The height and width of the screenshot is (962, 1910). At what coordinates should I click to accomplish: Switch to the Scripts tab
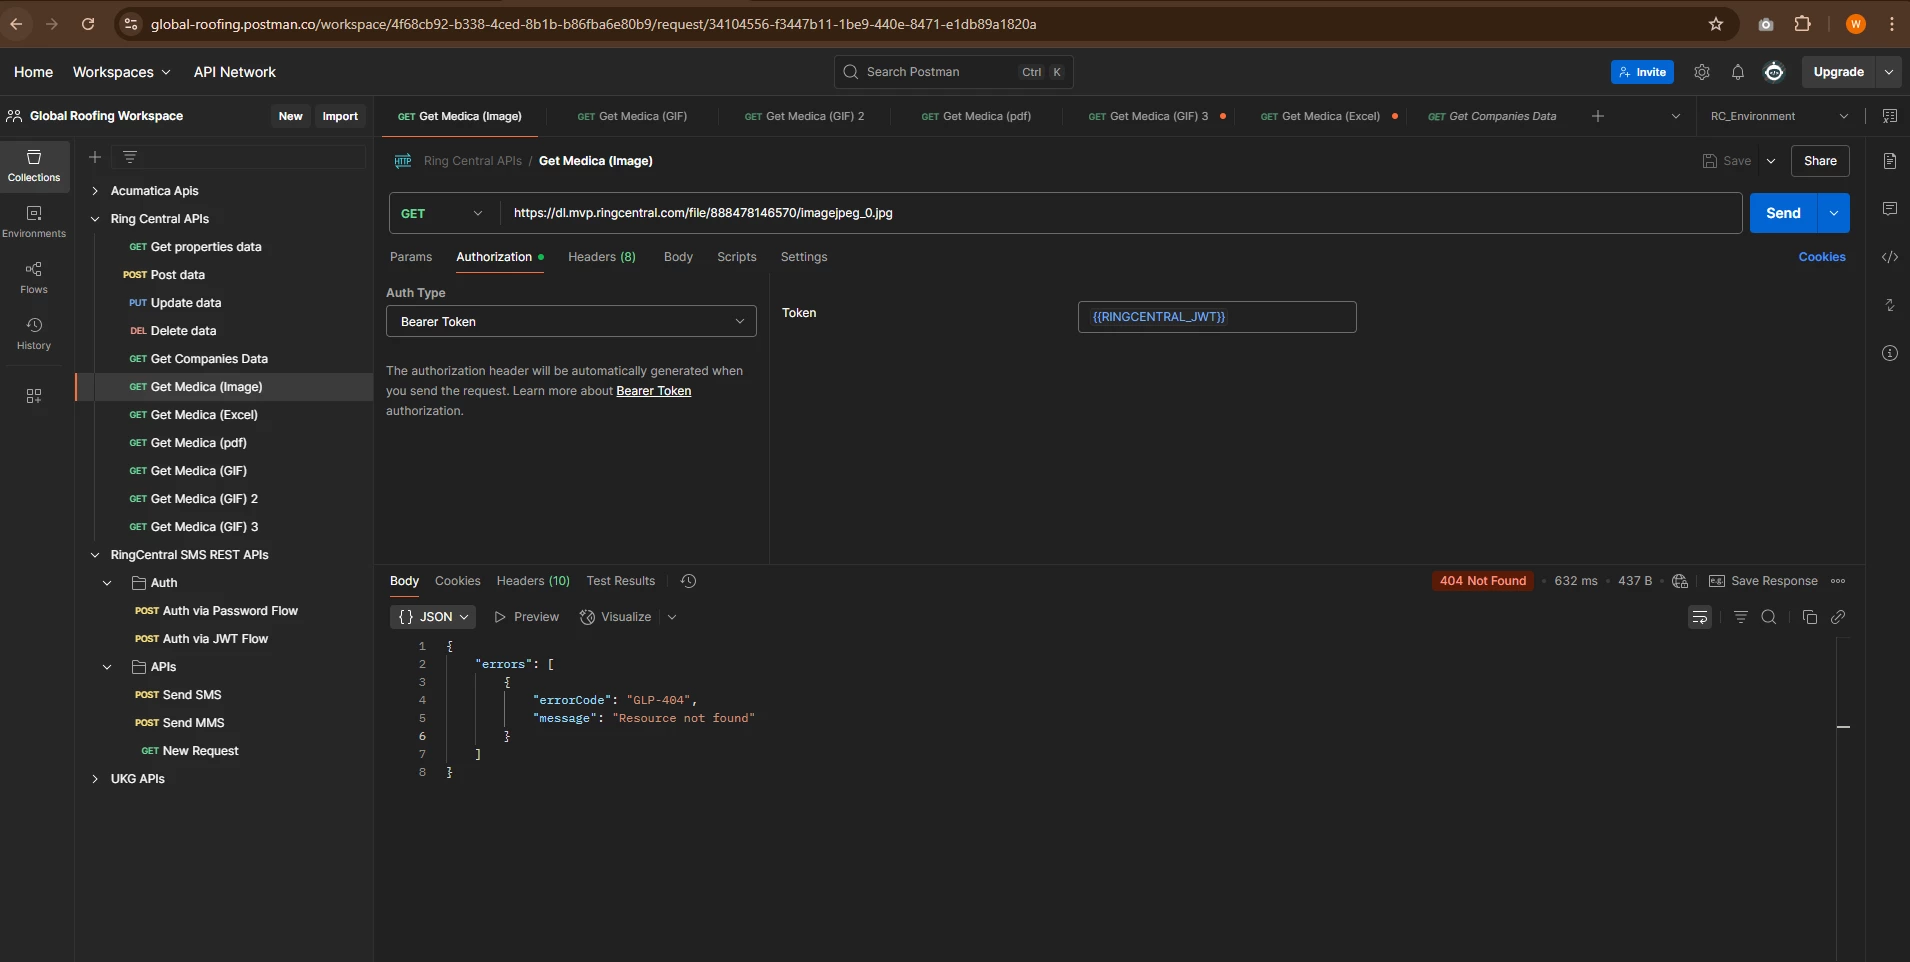click(x=737, y=257)
